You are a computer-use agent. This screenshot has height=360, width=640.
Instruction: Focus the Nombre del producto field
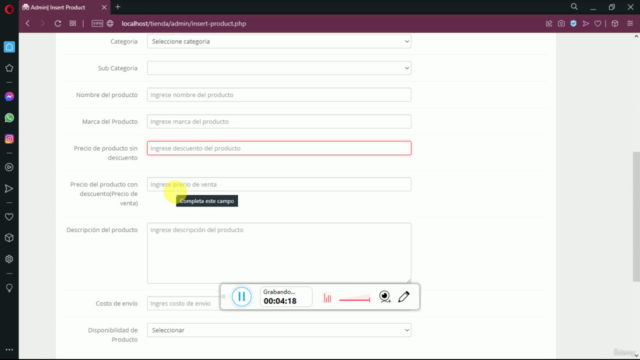[279, 95]
